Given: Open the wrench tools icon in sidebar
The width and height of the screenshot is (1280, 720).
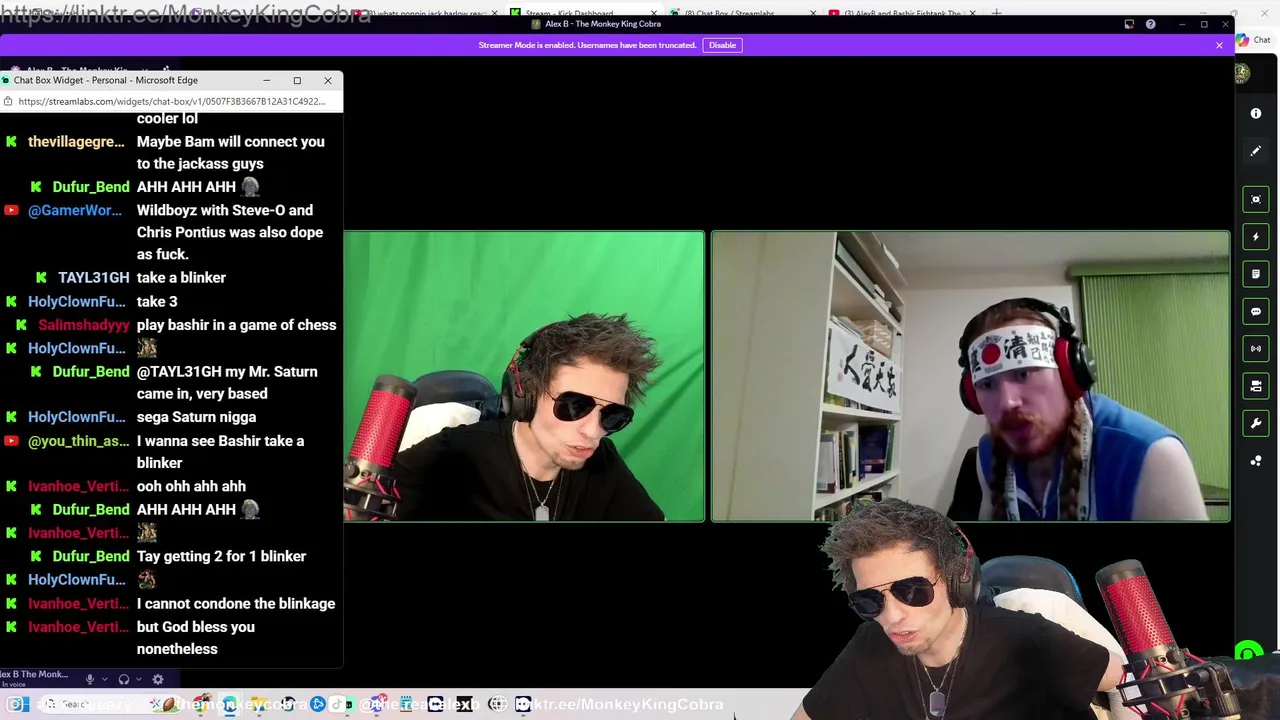Looking at the screenshot, I should (x=1256, y=423).
